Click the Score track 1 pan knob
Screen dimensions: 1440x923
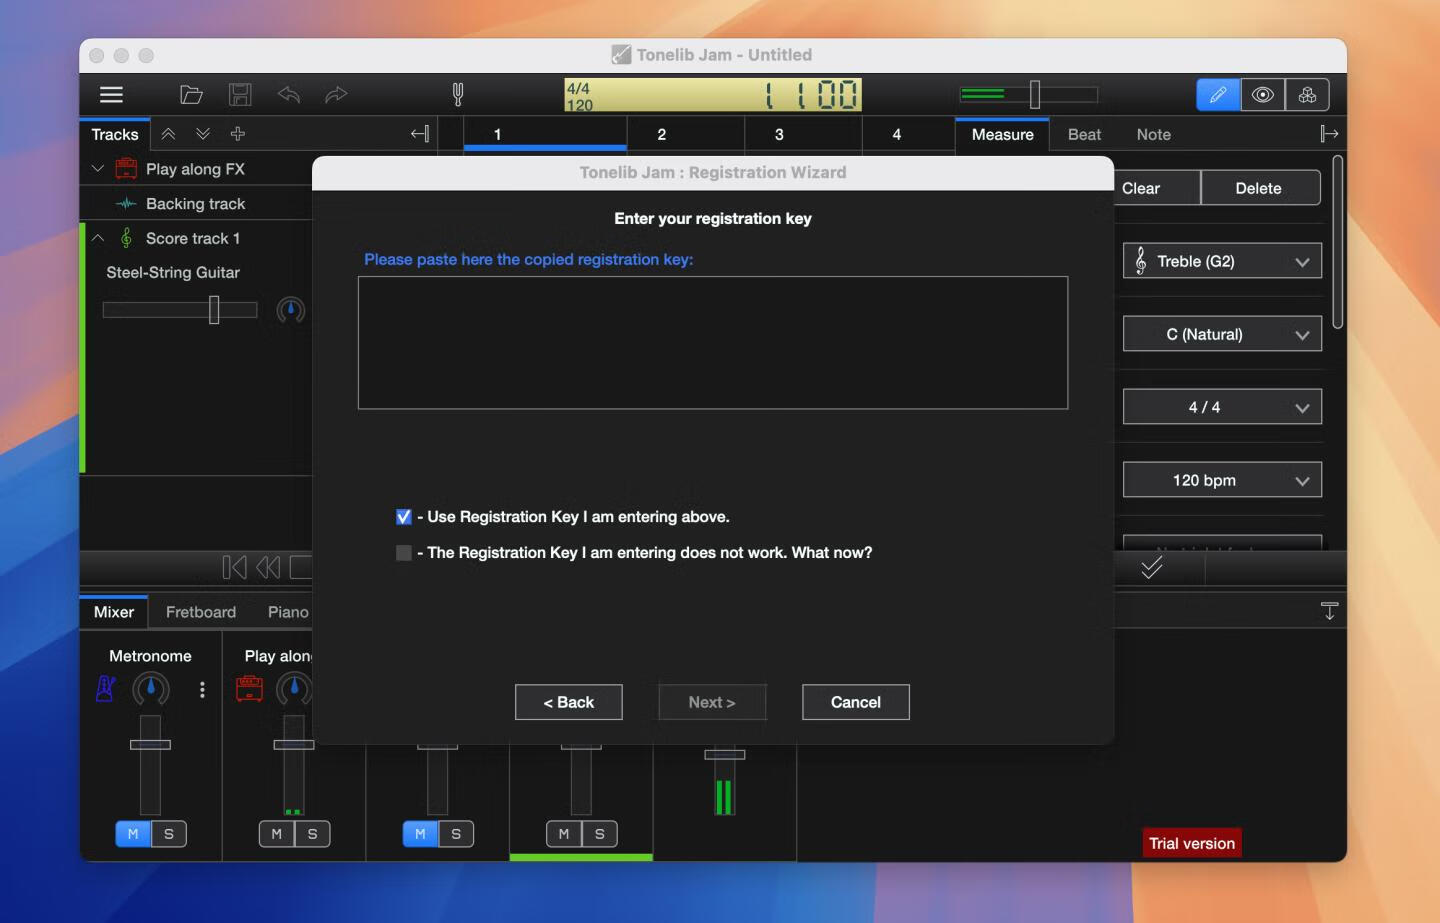point(291,310)
